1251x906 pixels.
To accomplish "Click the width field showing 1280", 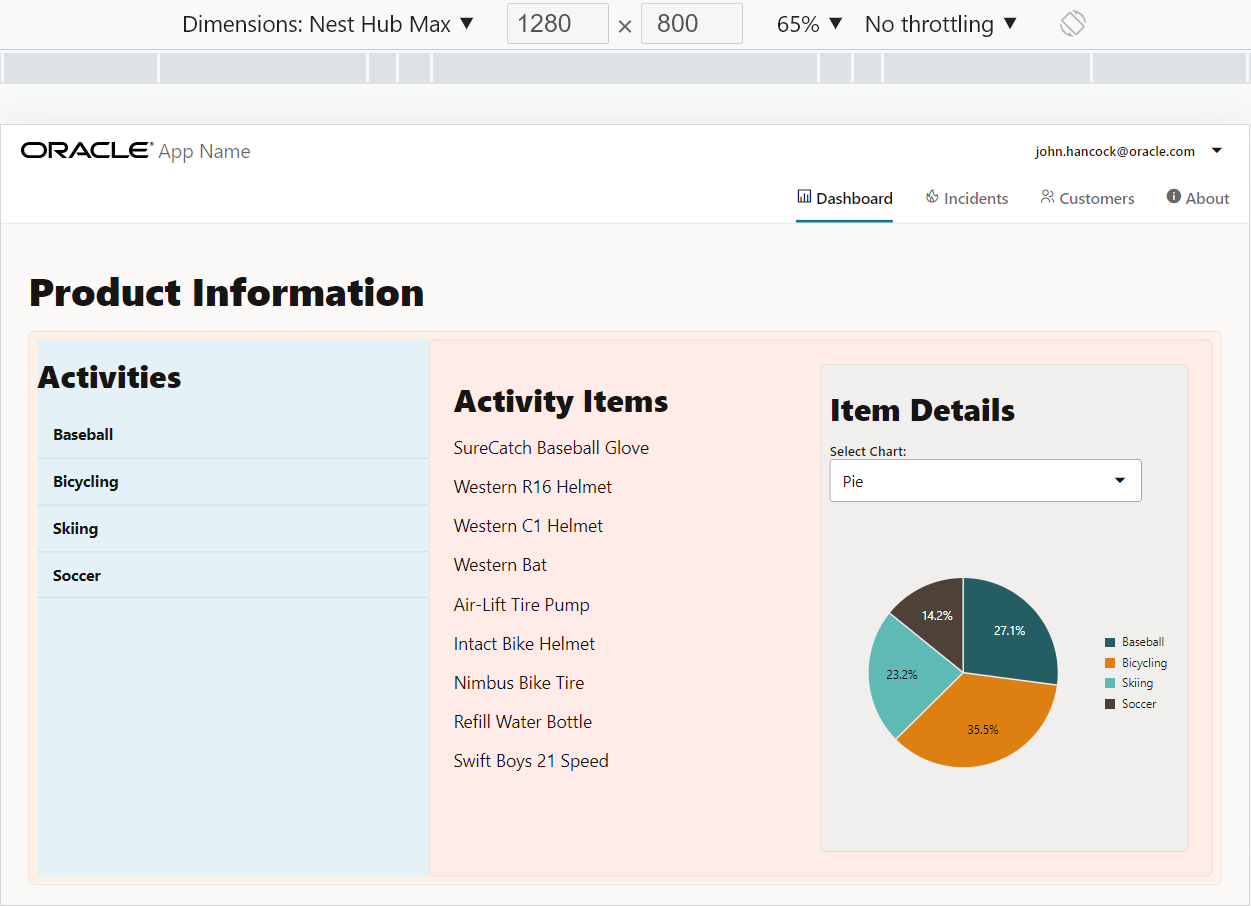I will point(558,24).
